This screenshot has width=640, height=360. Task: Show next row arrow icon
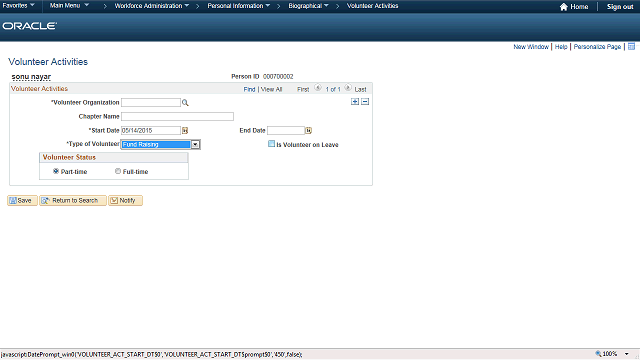(348, 88)
